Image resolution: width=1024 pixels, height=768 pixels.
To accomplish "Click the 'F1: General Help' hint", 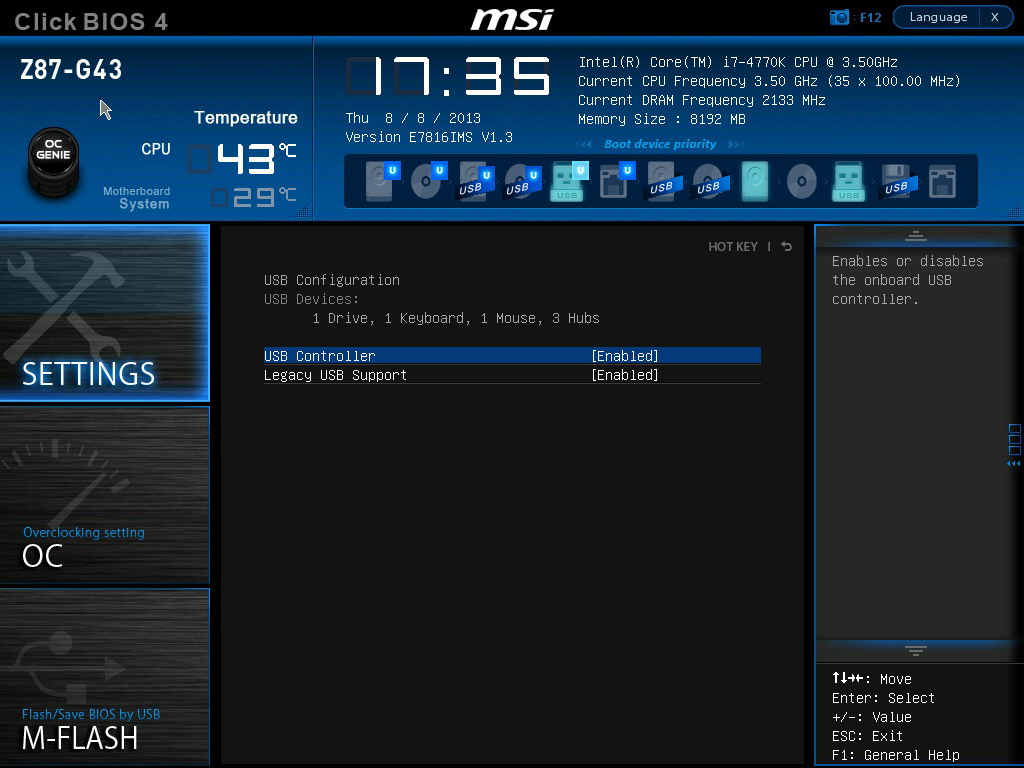I will (895, 755).
